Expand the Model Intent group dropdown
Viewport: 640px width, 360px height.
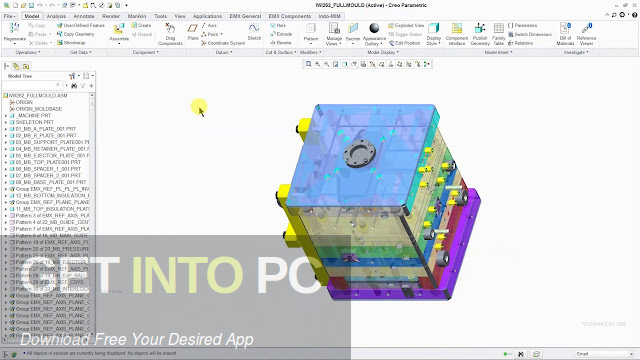(498, 52)
